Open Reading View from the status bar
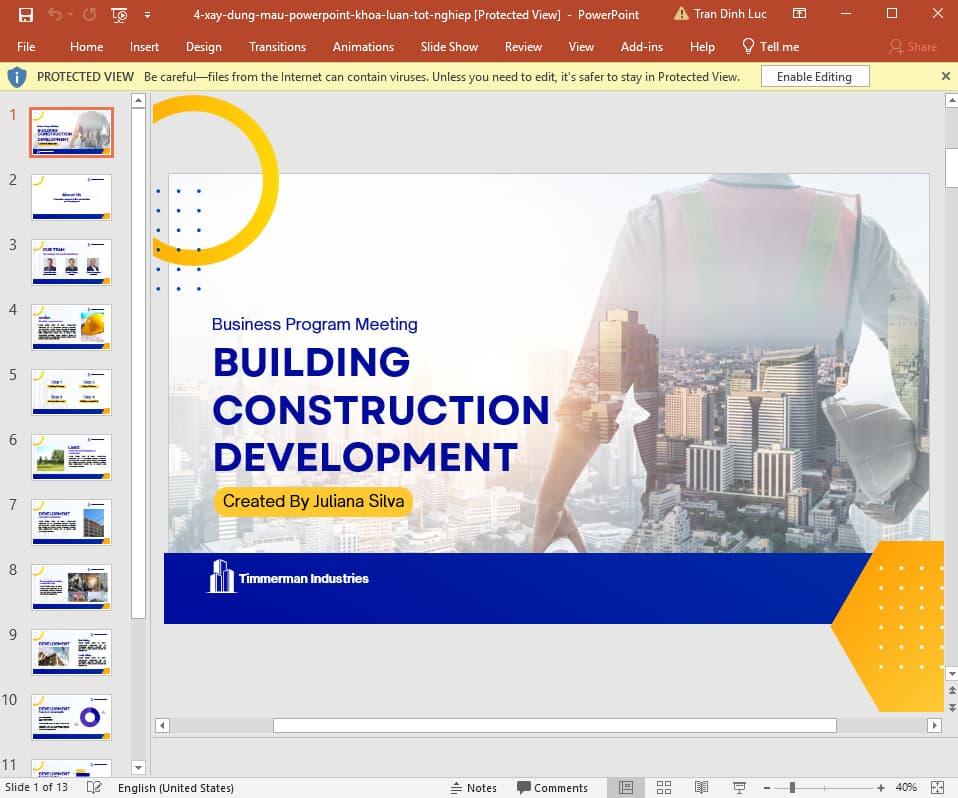This screenshot has height=798, width=958. click(701, 788)
